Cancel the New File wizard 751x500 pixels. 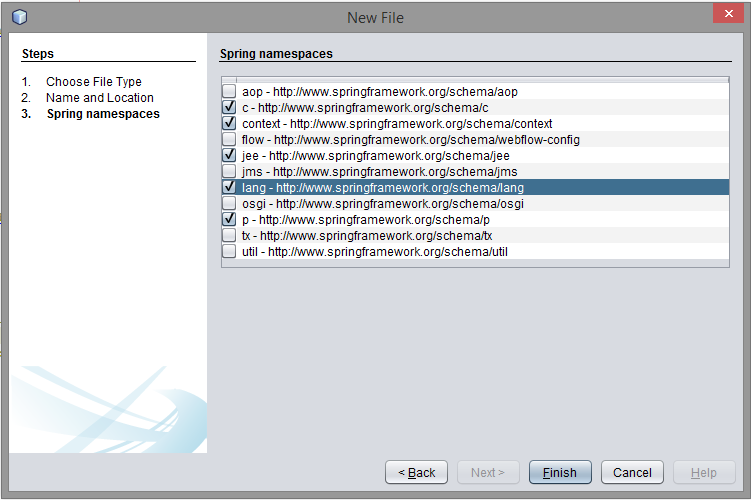pyautogui.click(x=632, y=473)
